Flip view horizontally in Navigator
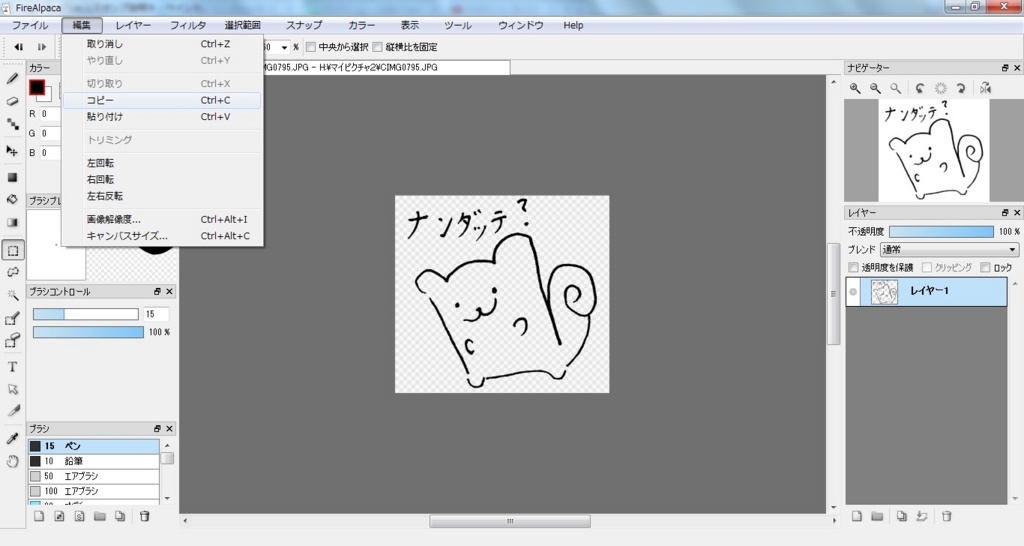The width and height of the screenshot is (1024, 546). [985, 88]
